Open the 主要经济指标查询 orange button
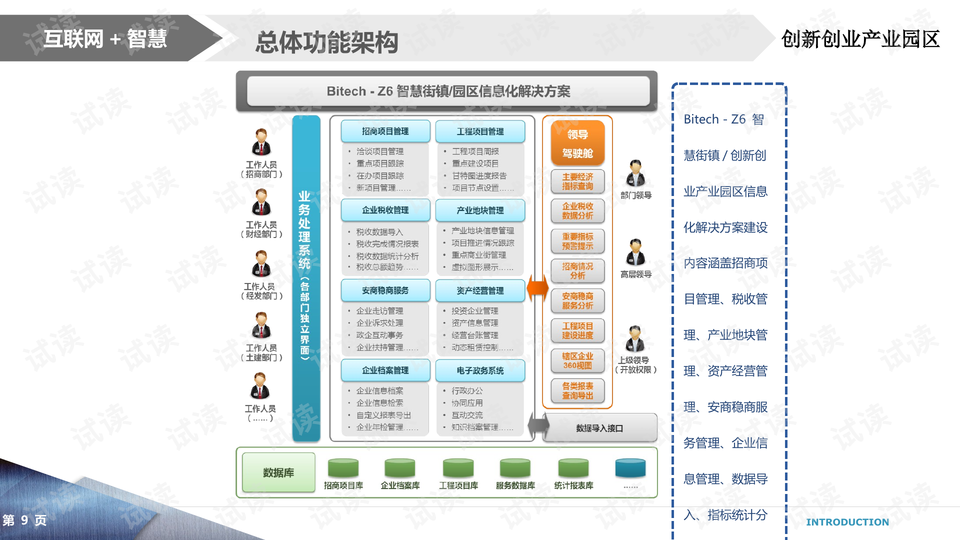The width and height of the screenshot is (960, 540). click(x=577, y=181)
